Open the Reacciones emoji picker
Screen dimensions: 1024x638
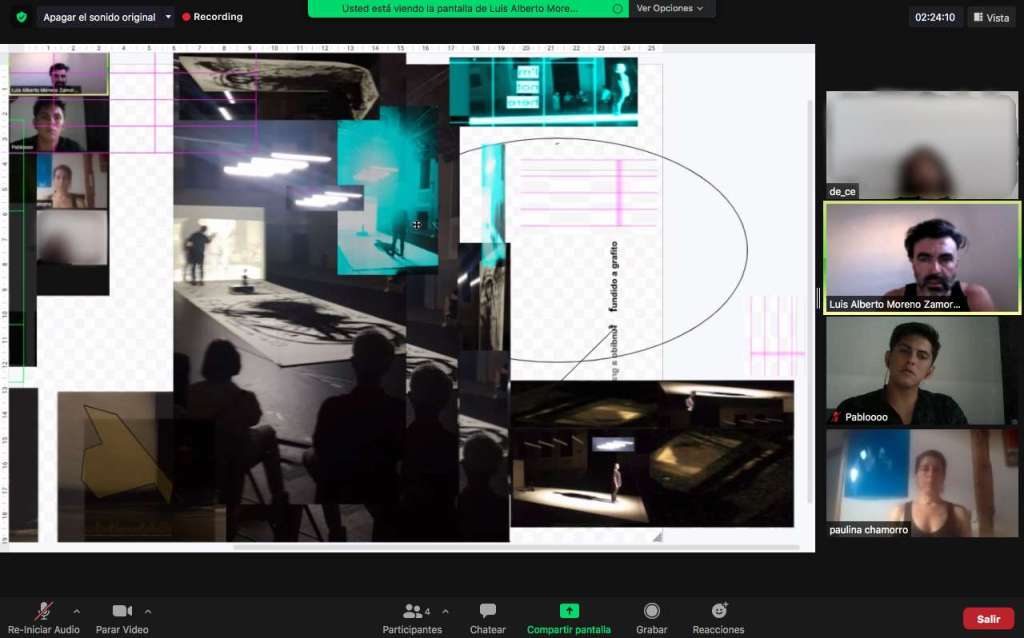[718, 611]
